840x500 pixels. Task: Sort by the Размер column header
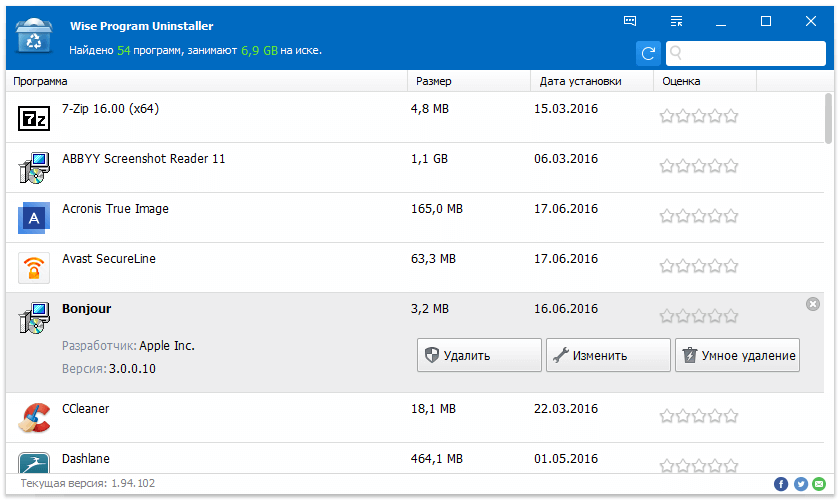[x=468, y=81]
